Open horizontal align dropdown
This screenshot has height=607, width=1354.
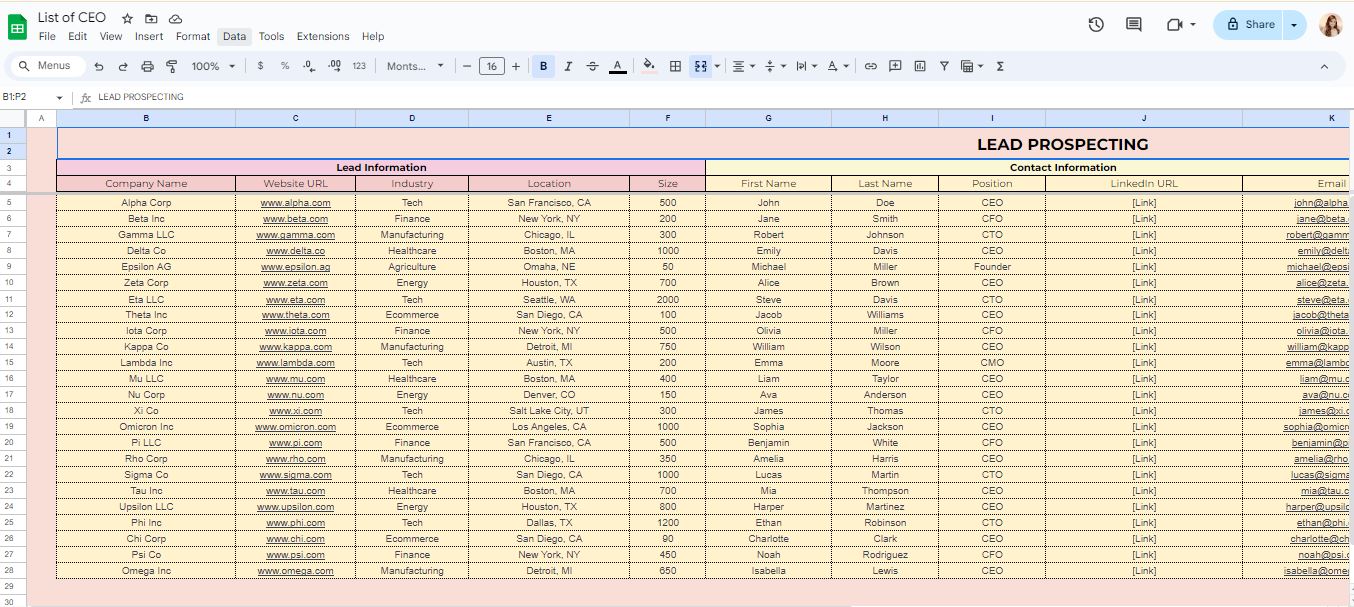coord(744,66)
